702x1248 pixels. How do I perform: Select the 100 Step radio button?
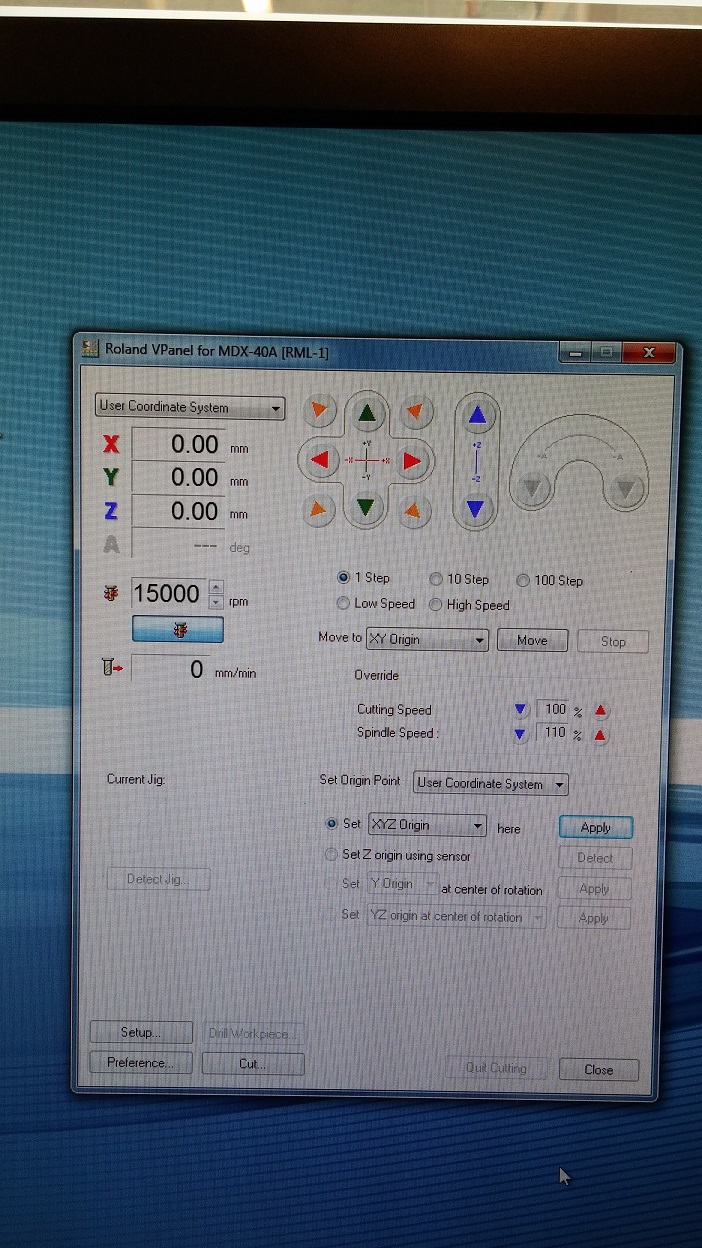[x=523, y=580]
